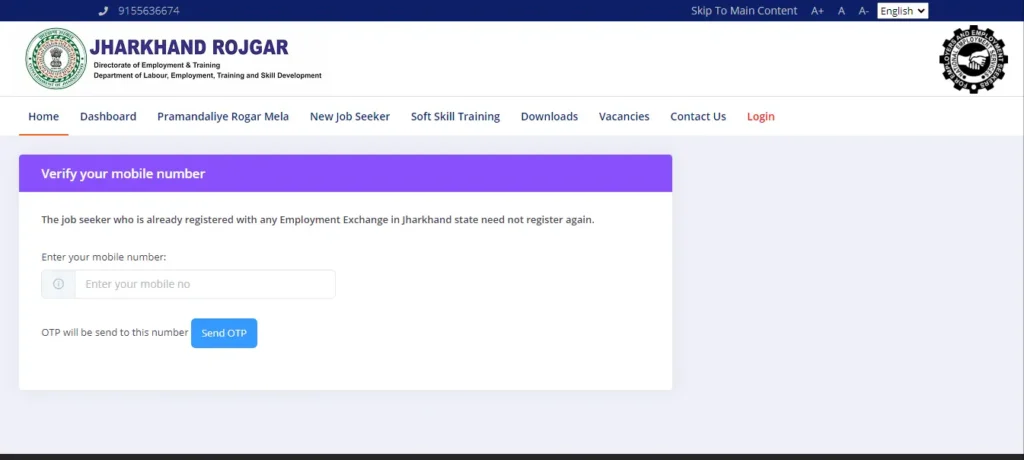
Task: Open the Vacancies menu item
Action: coord(624,116)
